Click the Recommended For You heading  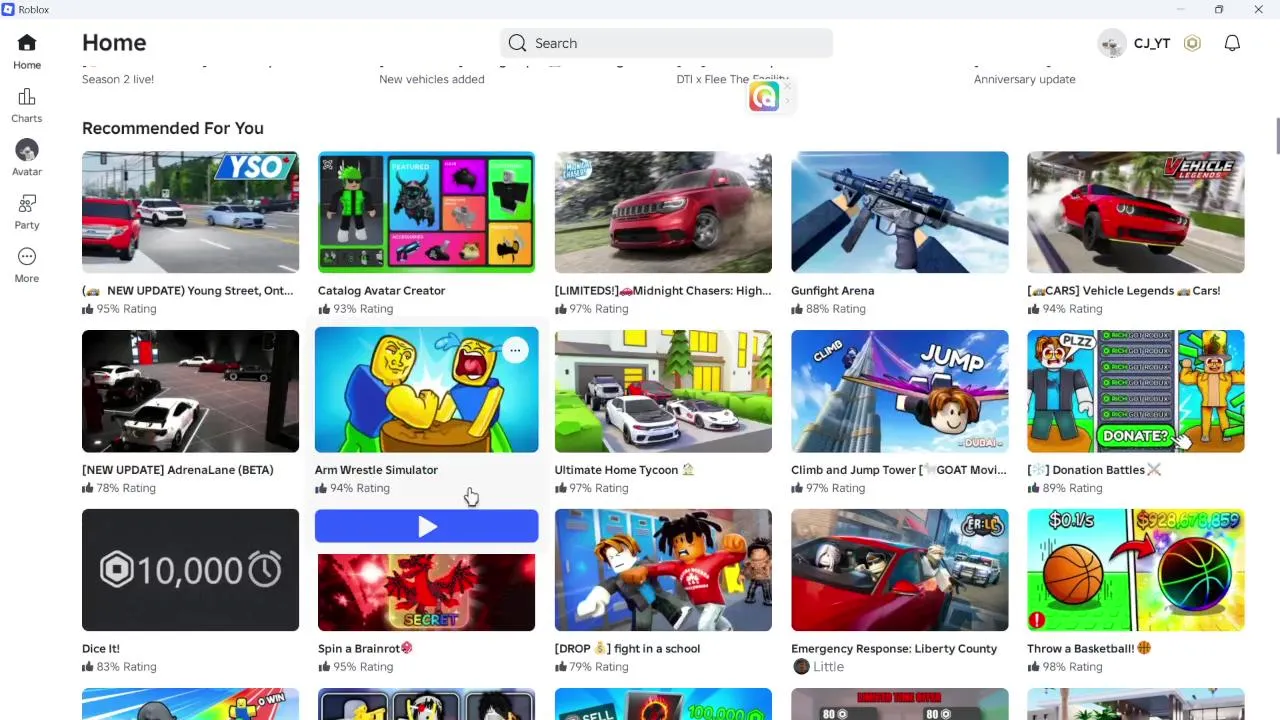point(173,128)
